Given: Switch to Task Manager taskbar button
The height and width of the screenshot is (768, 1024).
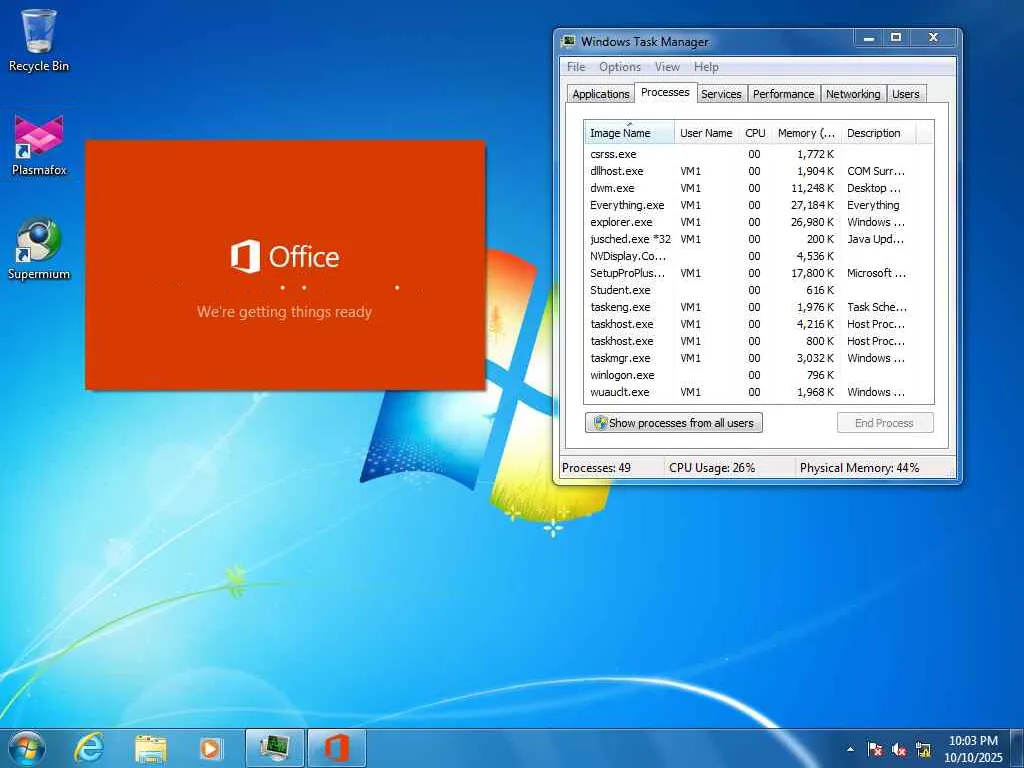Looking at the screenshot, I should pos(275,748).
